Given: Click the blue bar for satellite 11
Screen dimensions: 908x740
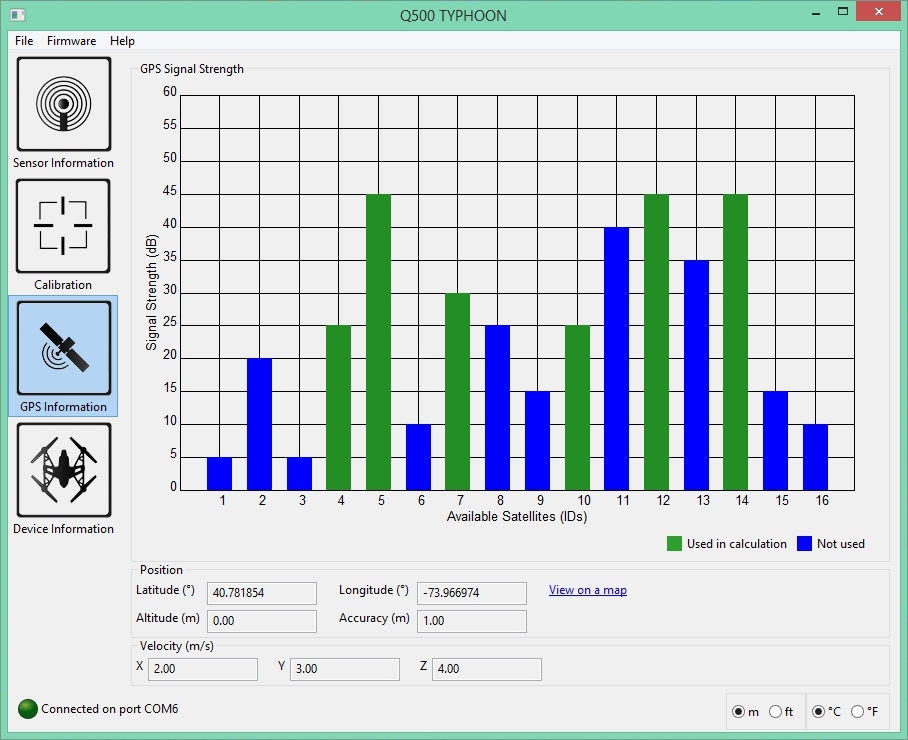Looking at the screenshot, I should pos(617,359).
